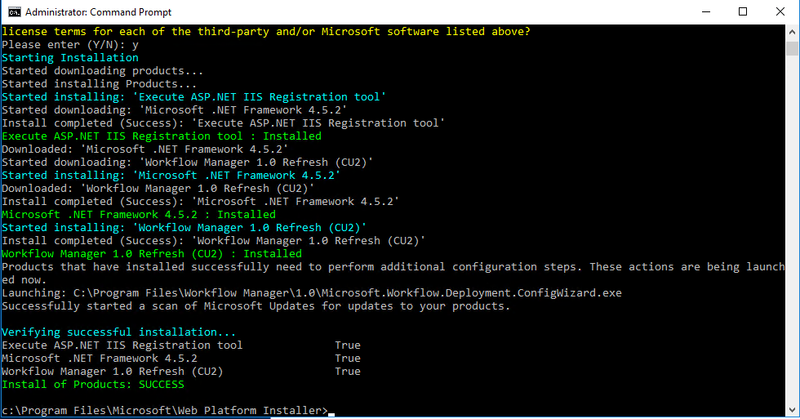Viewport: 800px width, 419px height.
Task: Open the Command Prompt system menu icon
Action: (14, 12)
